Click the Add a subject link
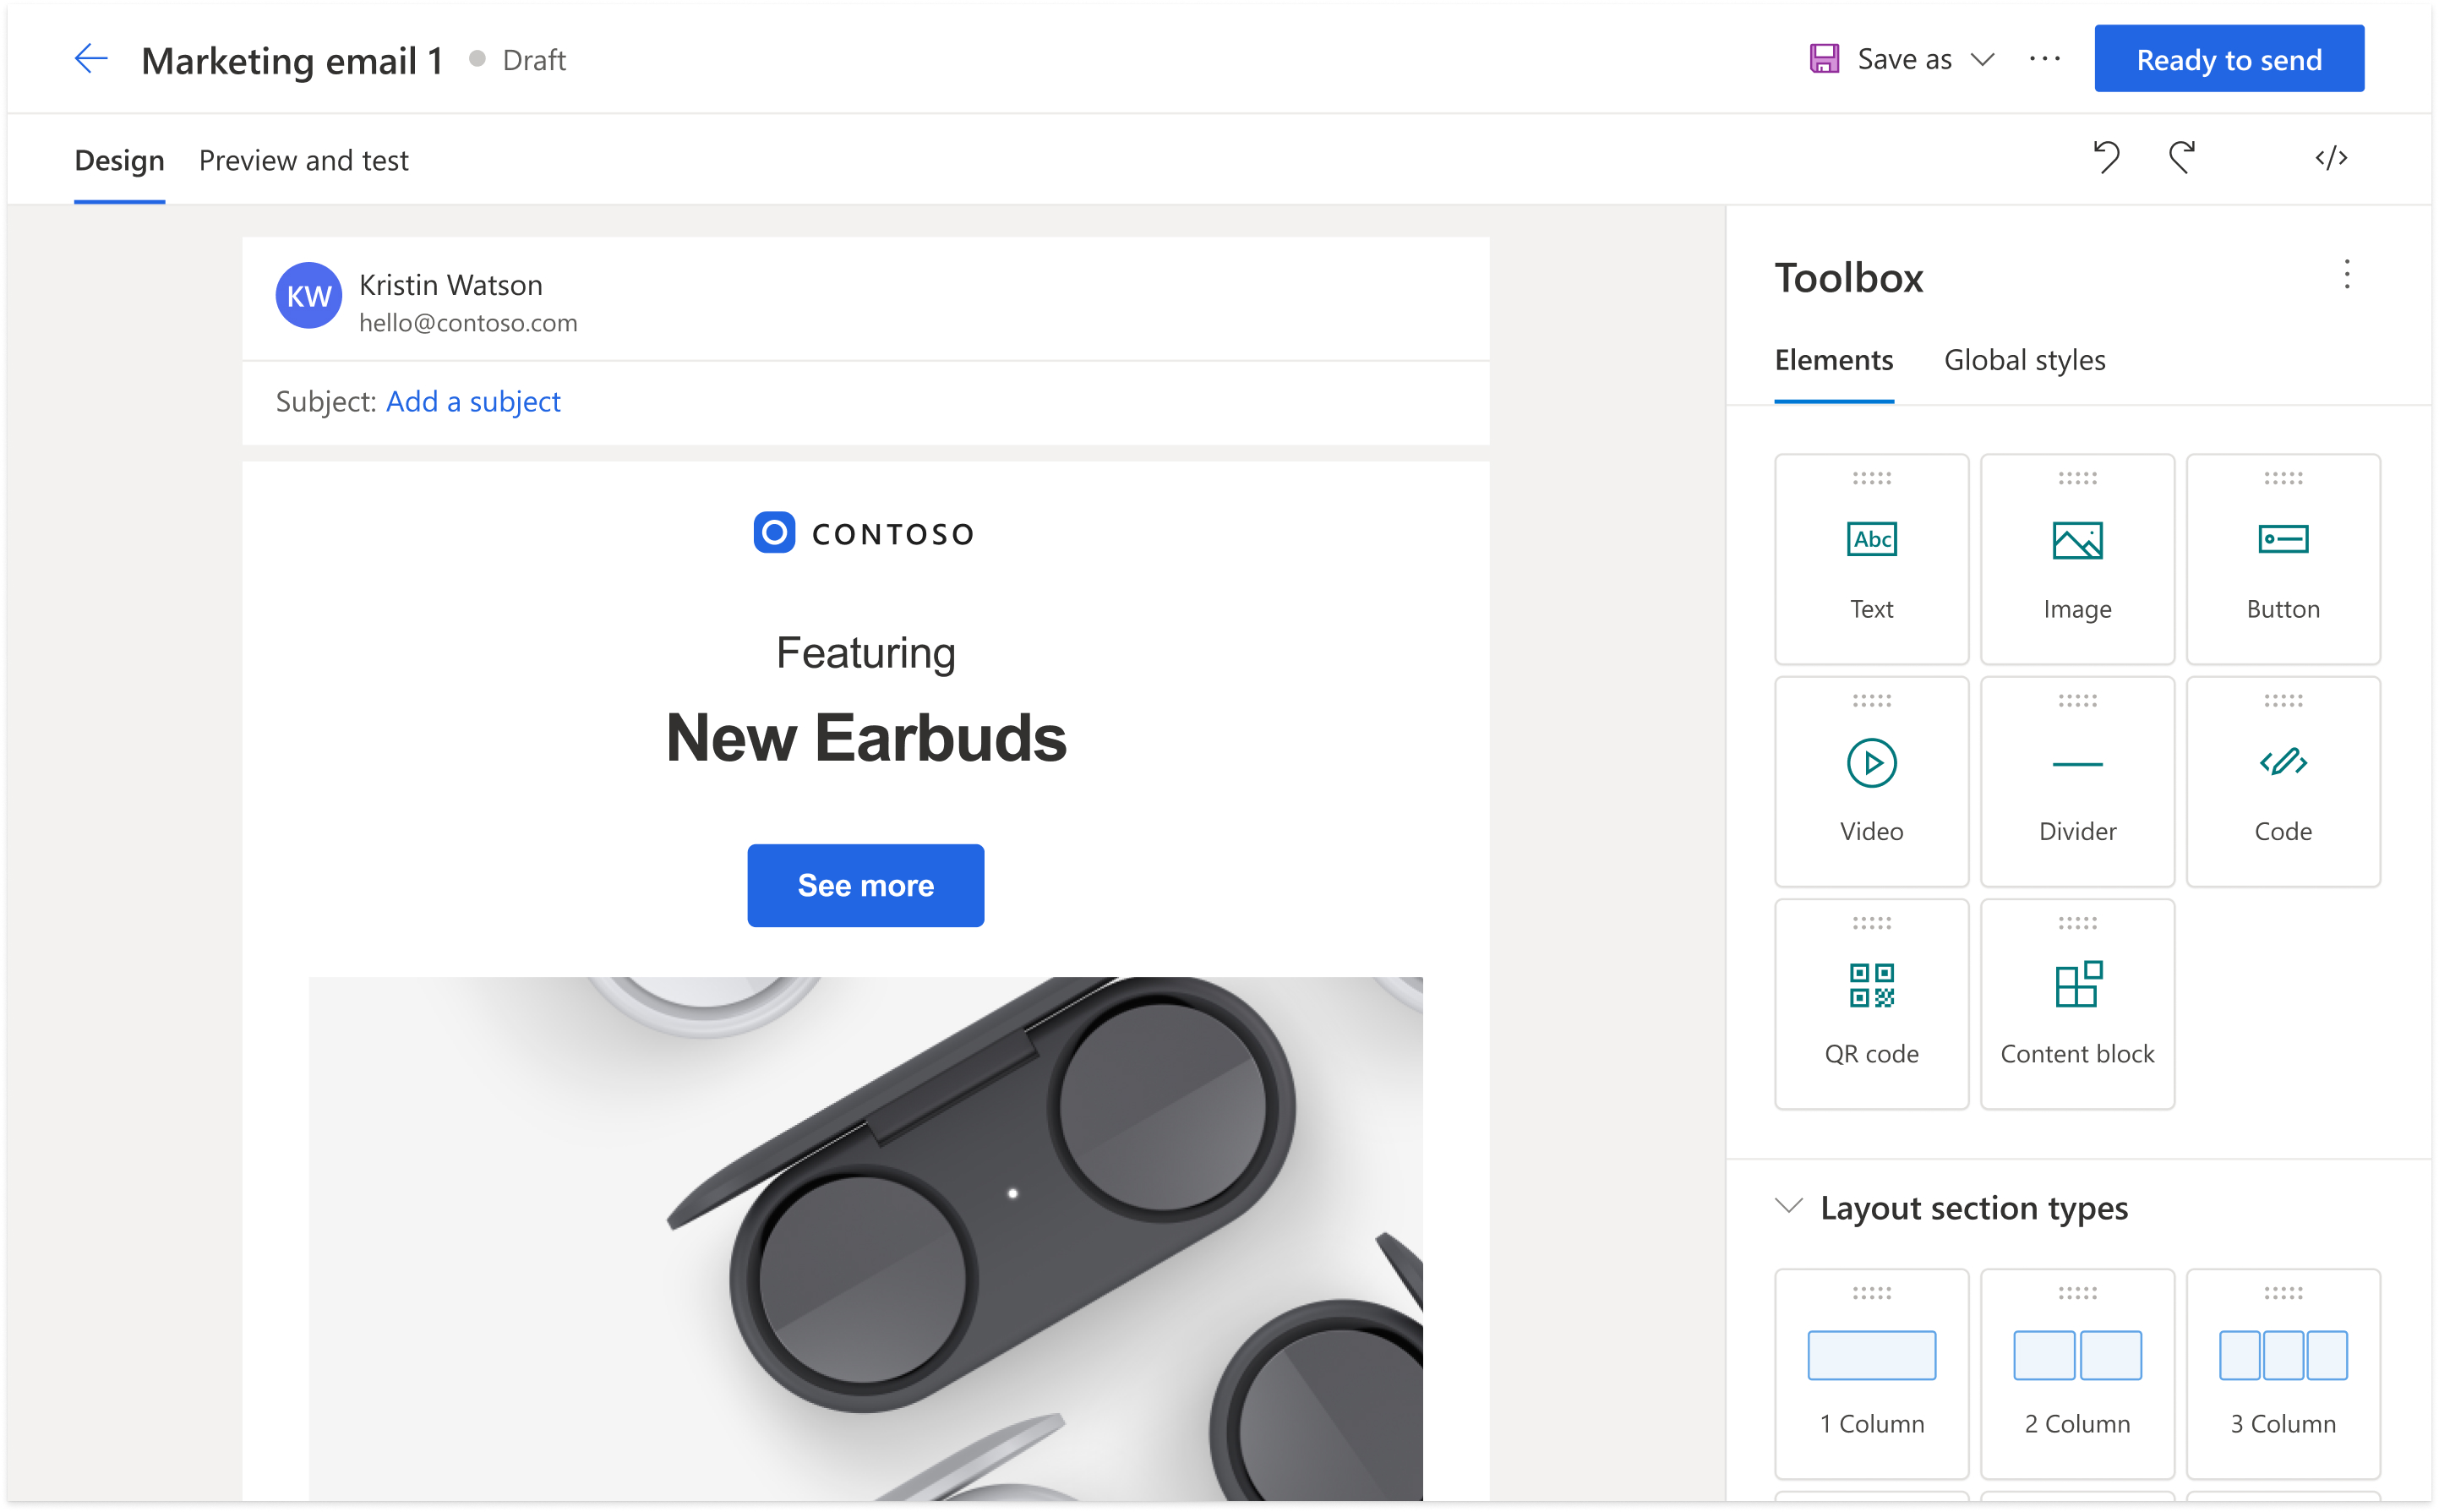The width and height of the screenshot is (2439, 1512). [x=469, y=401]
